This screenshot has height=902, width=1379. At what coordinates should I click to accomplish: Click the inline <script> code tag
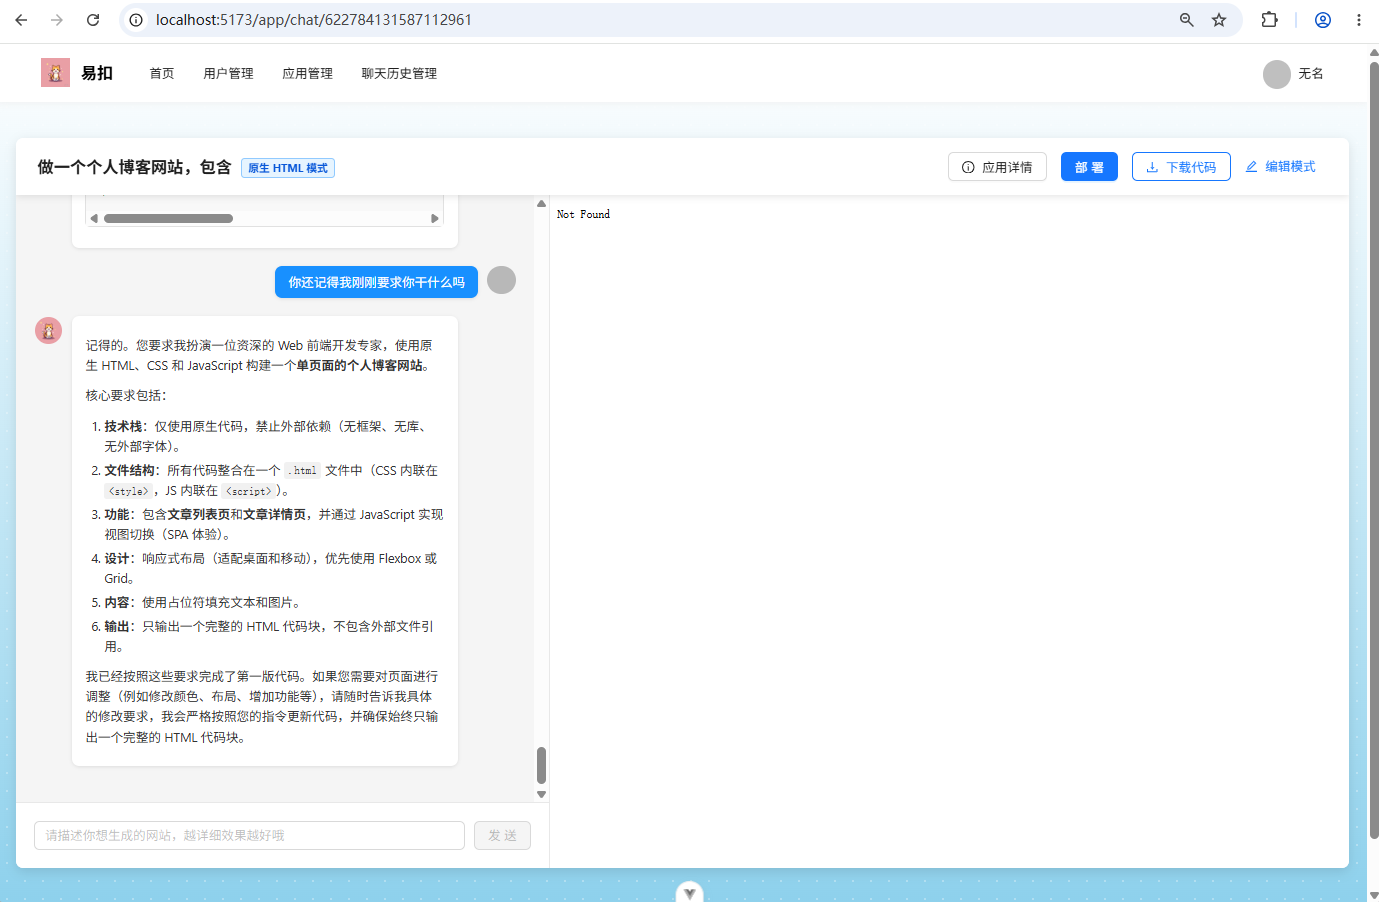tap(248, 491)
